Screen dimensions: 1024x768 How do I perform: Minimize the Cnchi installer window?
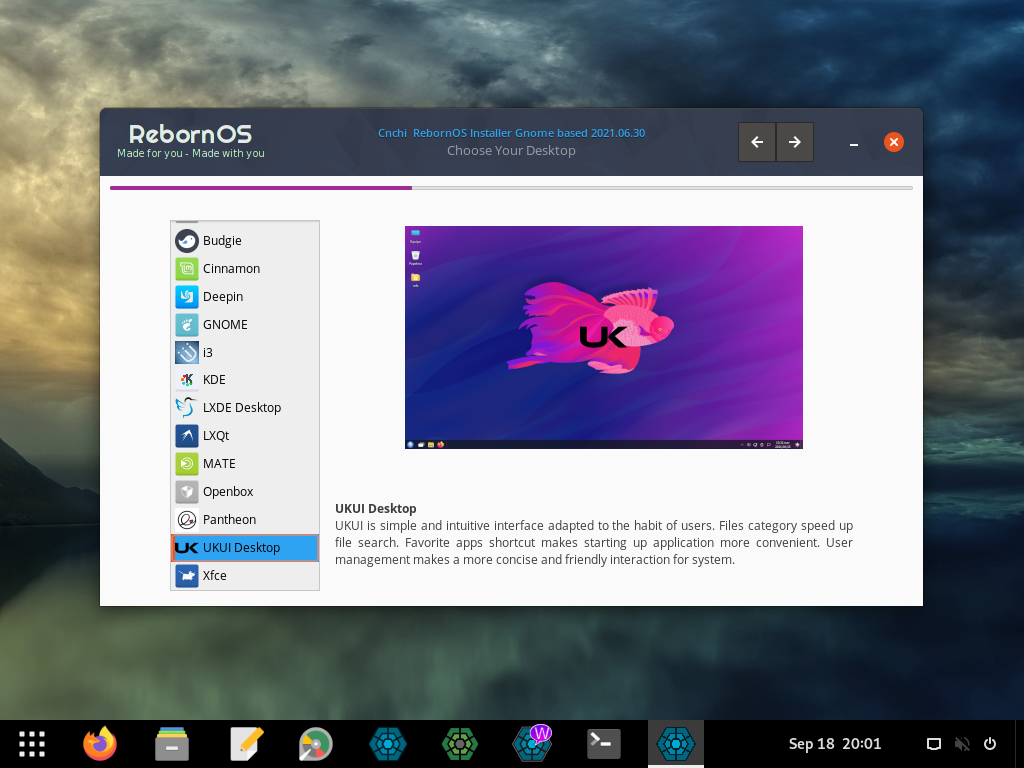854,143
